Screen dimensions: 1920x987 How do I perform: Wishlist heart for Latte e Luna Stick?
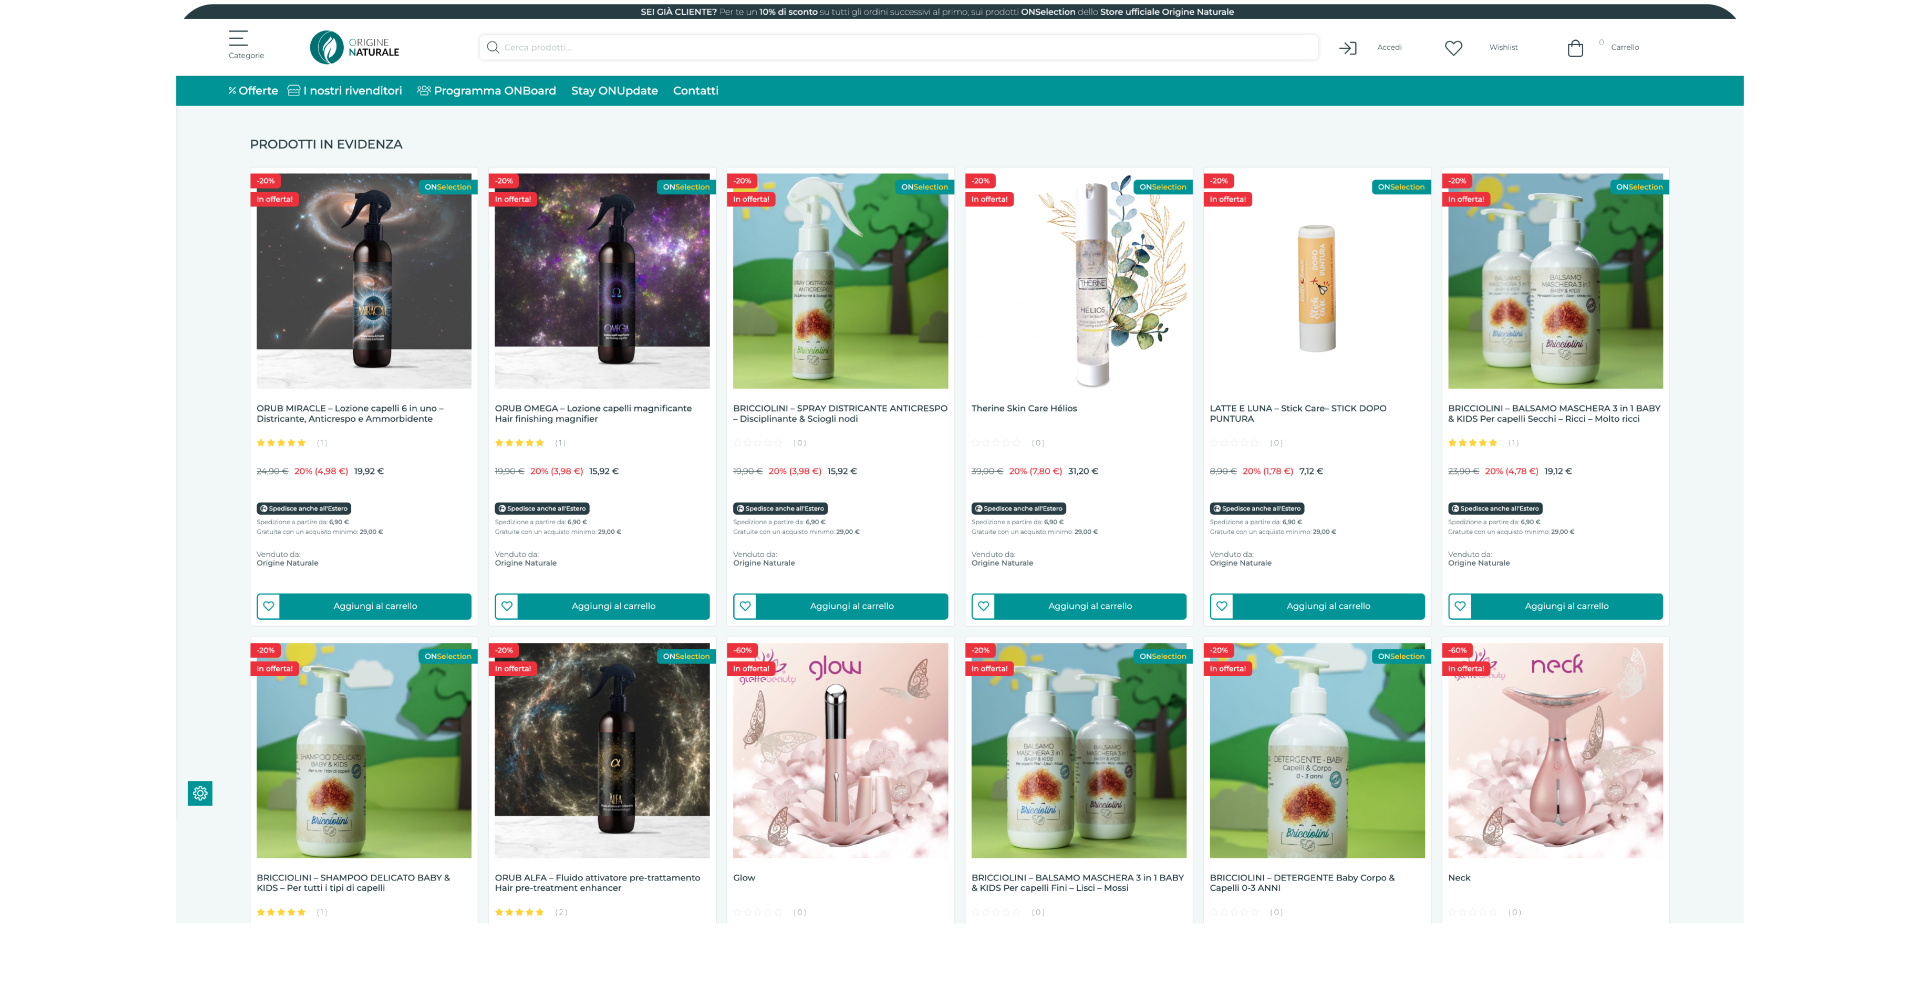point(1222,606)
